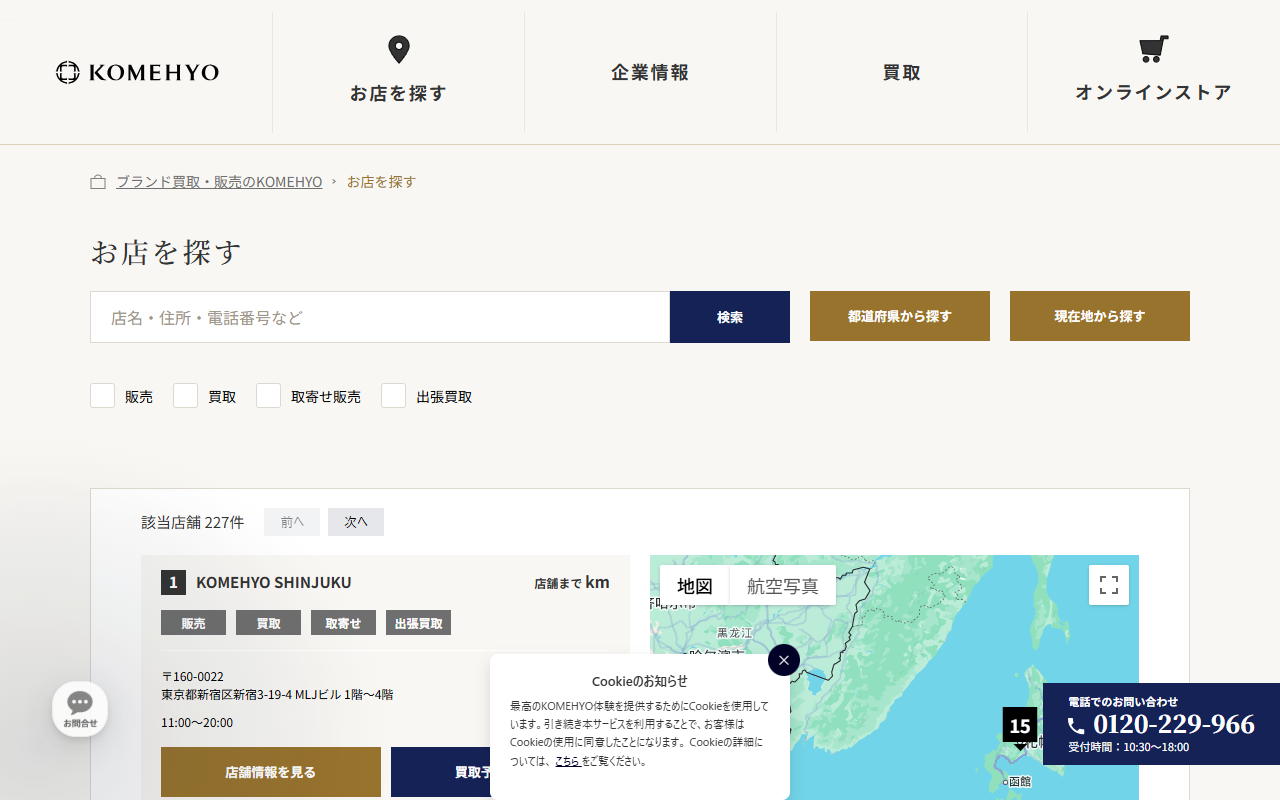Click the KOMEHYO logo
Viewport: 1280px width, 800px height.
(x=137, y=72)
